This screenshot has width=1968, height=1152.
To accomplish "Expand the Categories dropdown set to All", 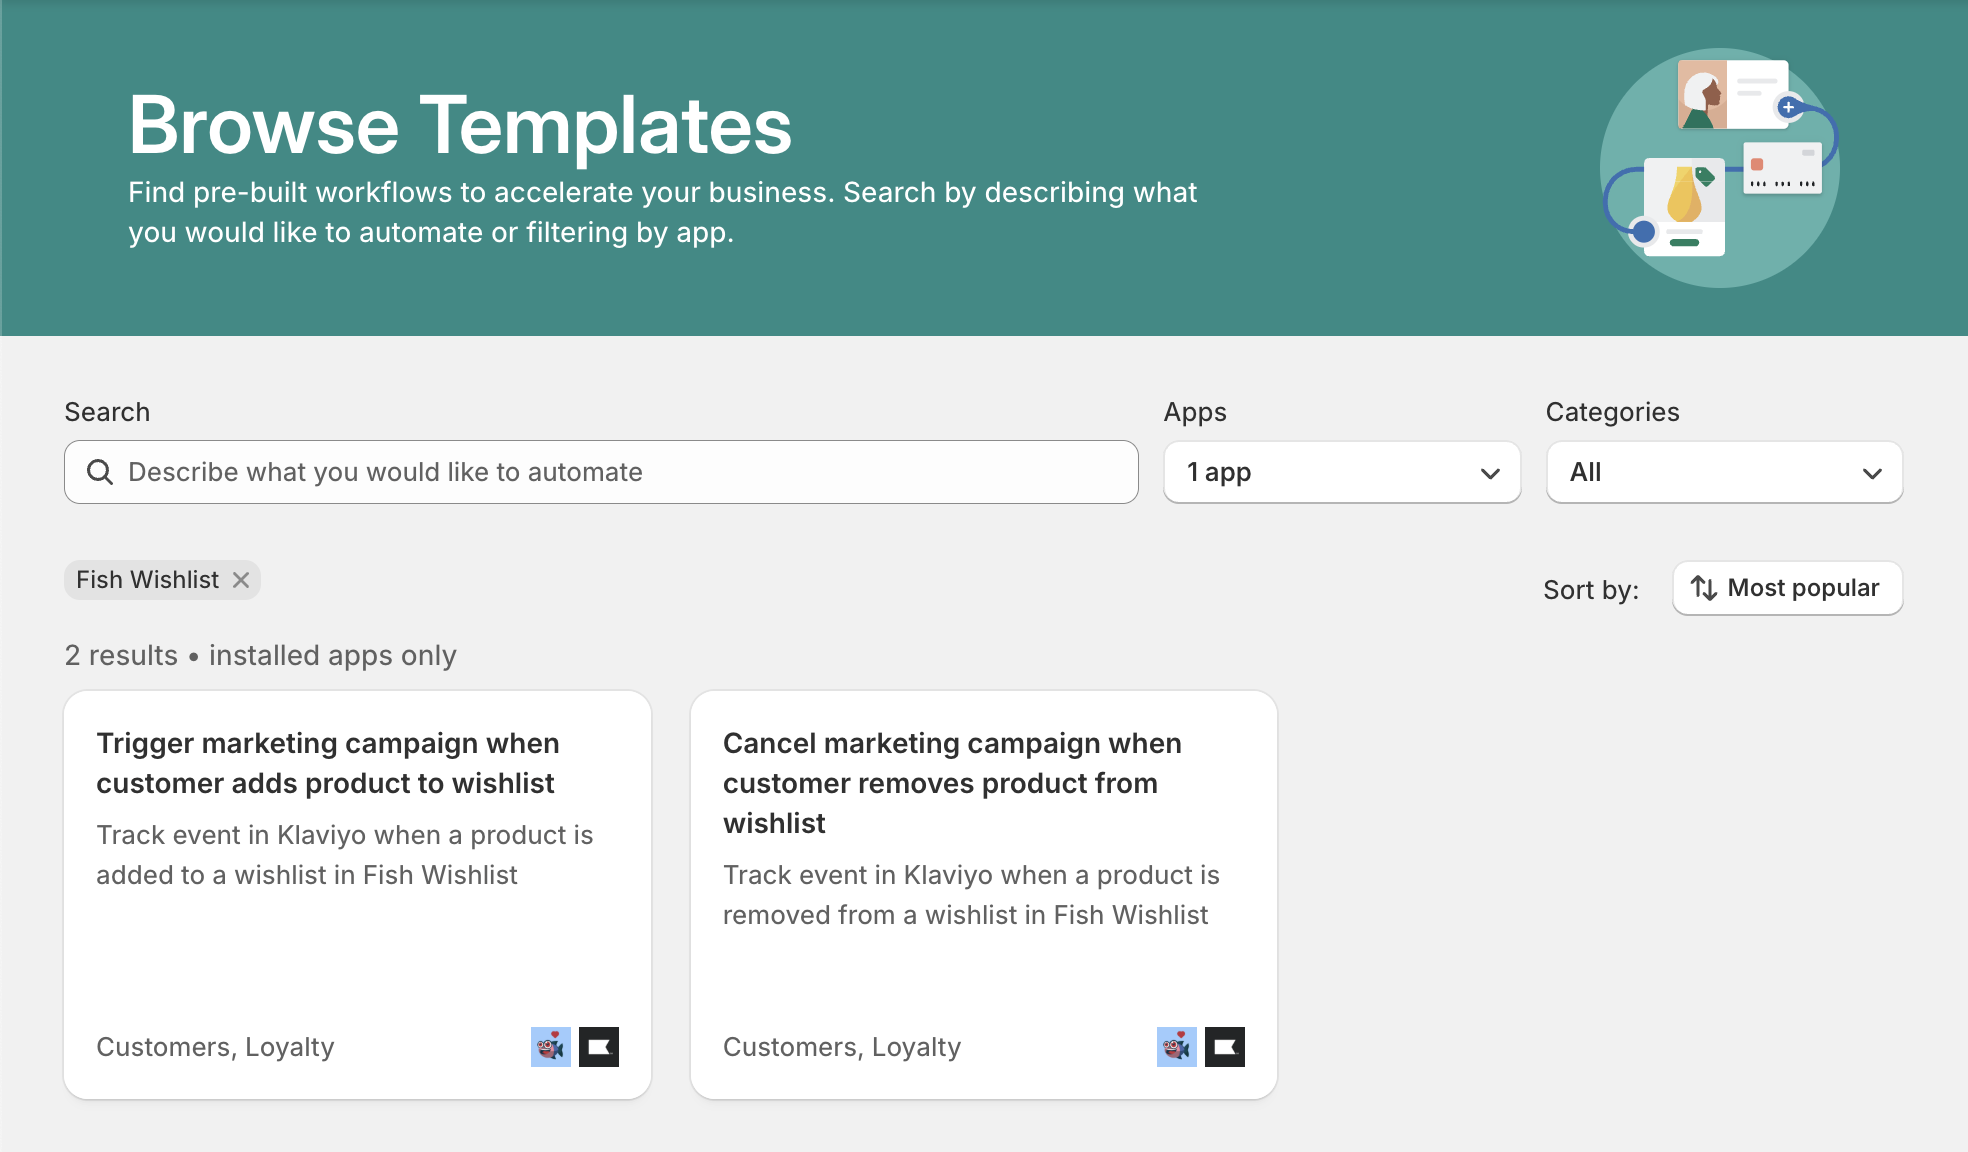I will tap(1724, 472).
